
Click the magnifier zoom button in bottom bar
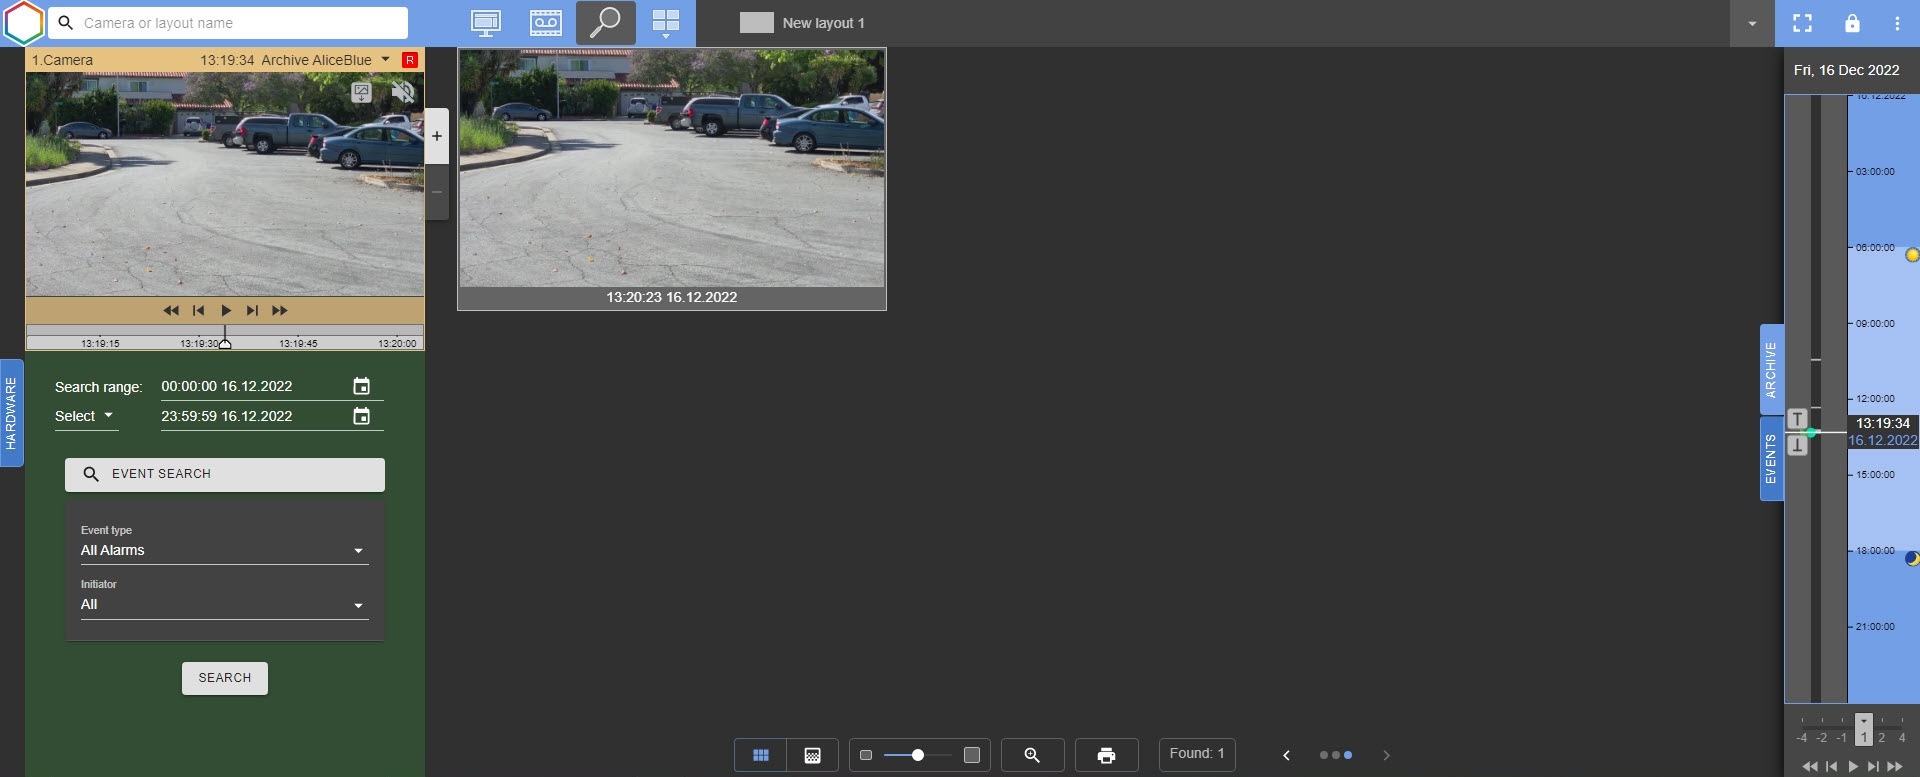1032,755
